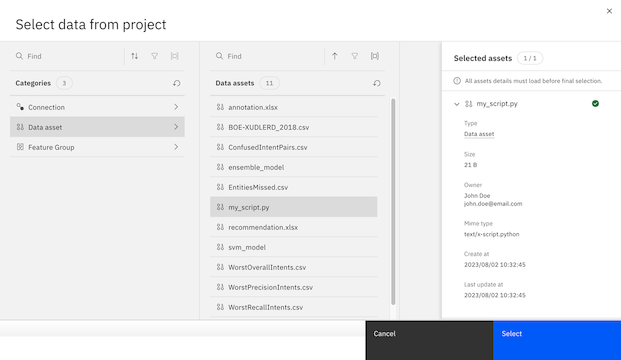Open the filter icon in Categories toolbar
621x360 pixels.
click(154, 56)
